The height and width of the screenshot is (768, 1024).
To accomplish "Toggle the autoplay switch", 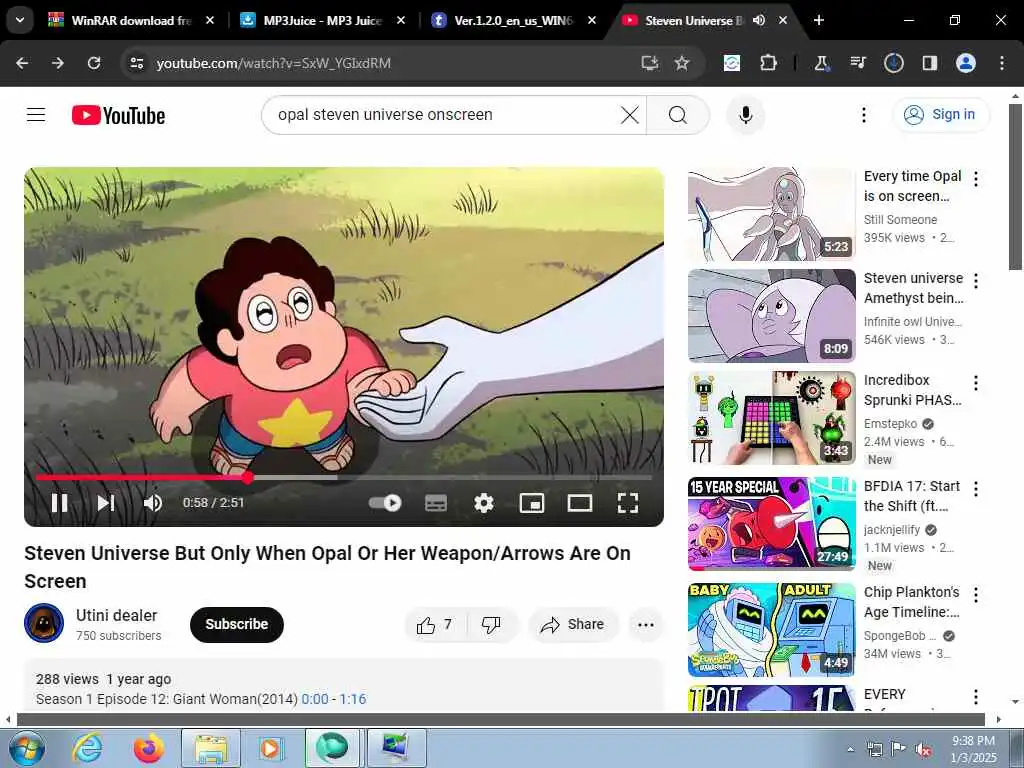I will 385,503.
